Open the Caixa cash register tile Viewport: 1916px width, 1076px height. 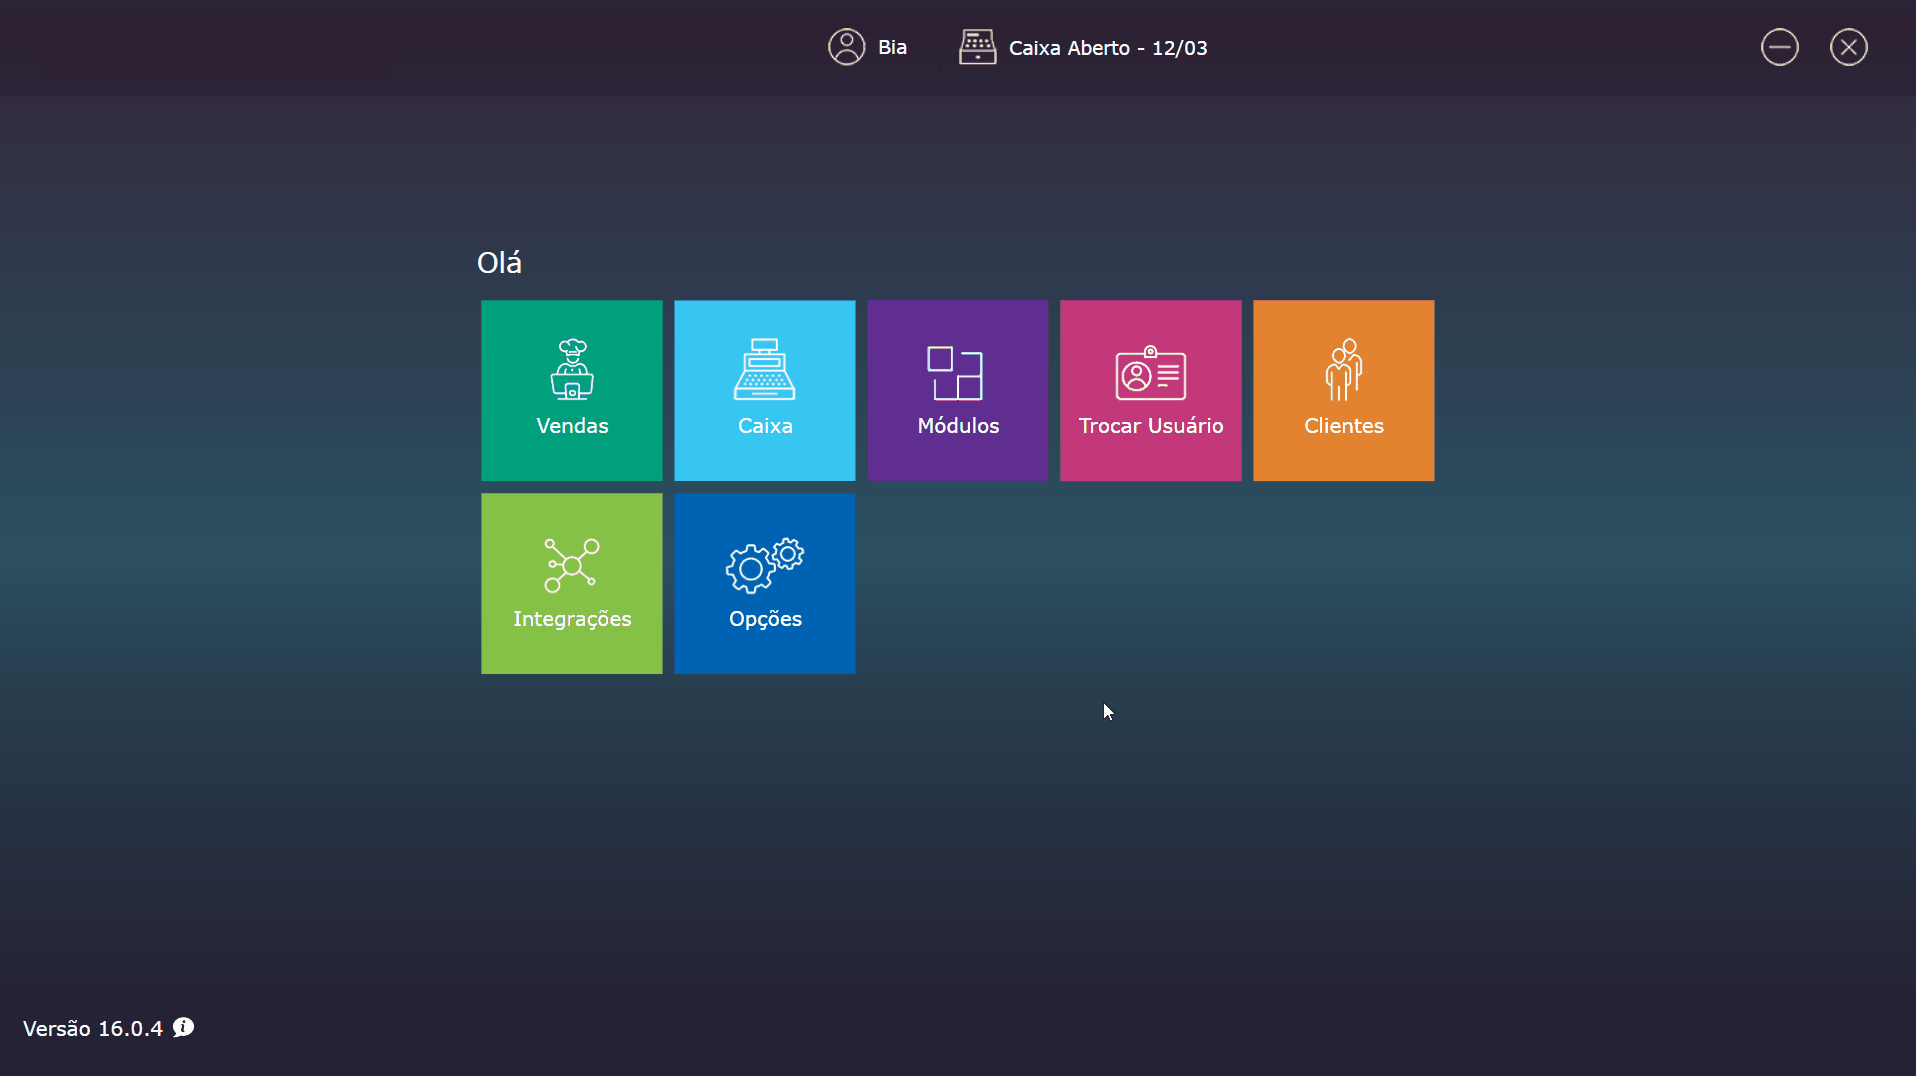[764, 390]
